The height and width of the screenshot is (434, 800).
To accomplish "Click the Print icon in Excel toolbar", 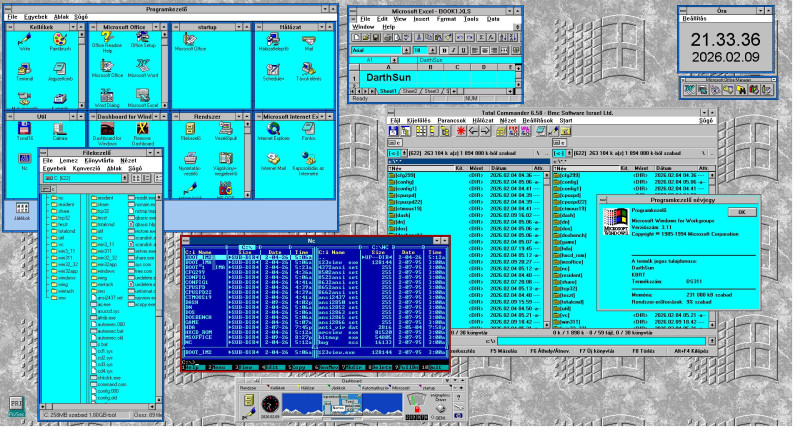I will point(387,37).
